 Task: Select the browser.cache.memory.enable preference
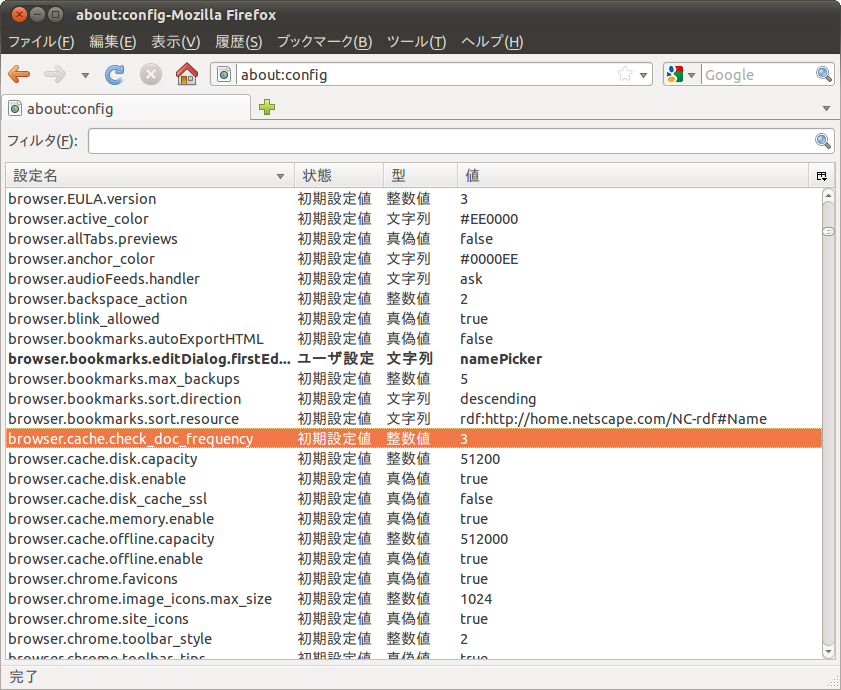[414, 518]
